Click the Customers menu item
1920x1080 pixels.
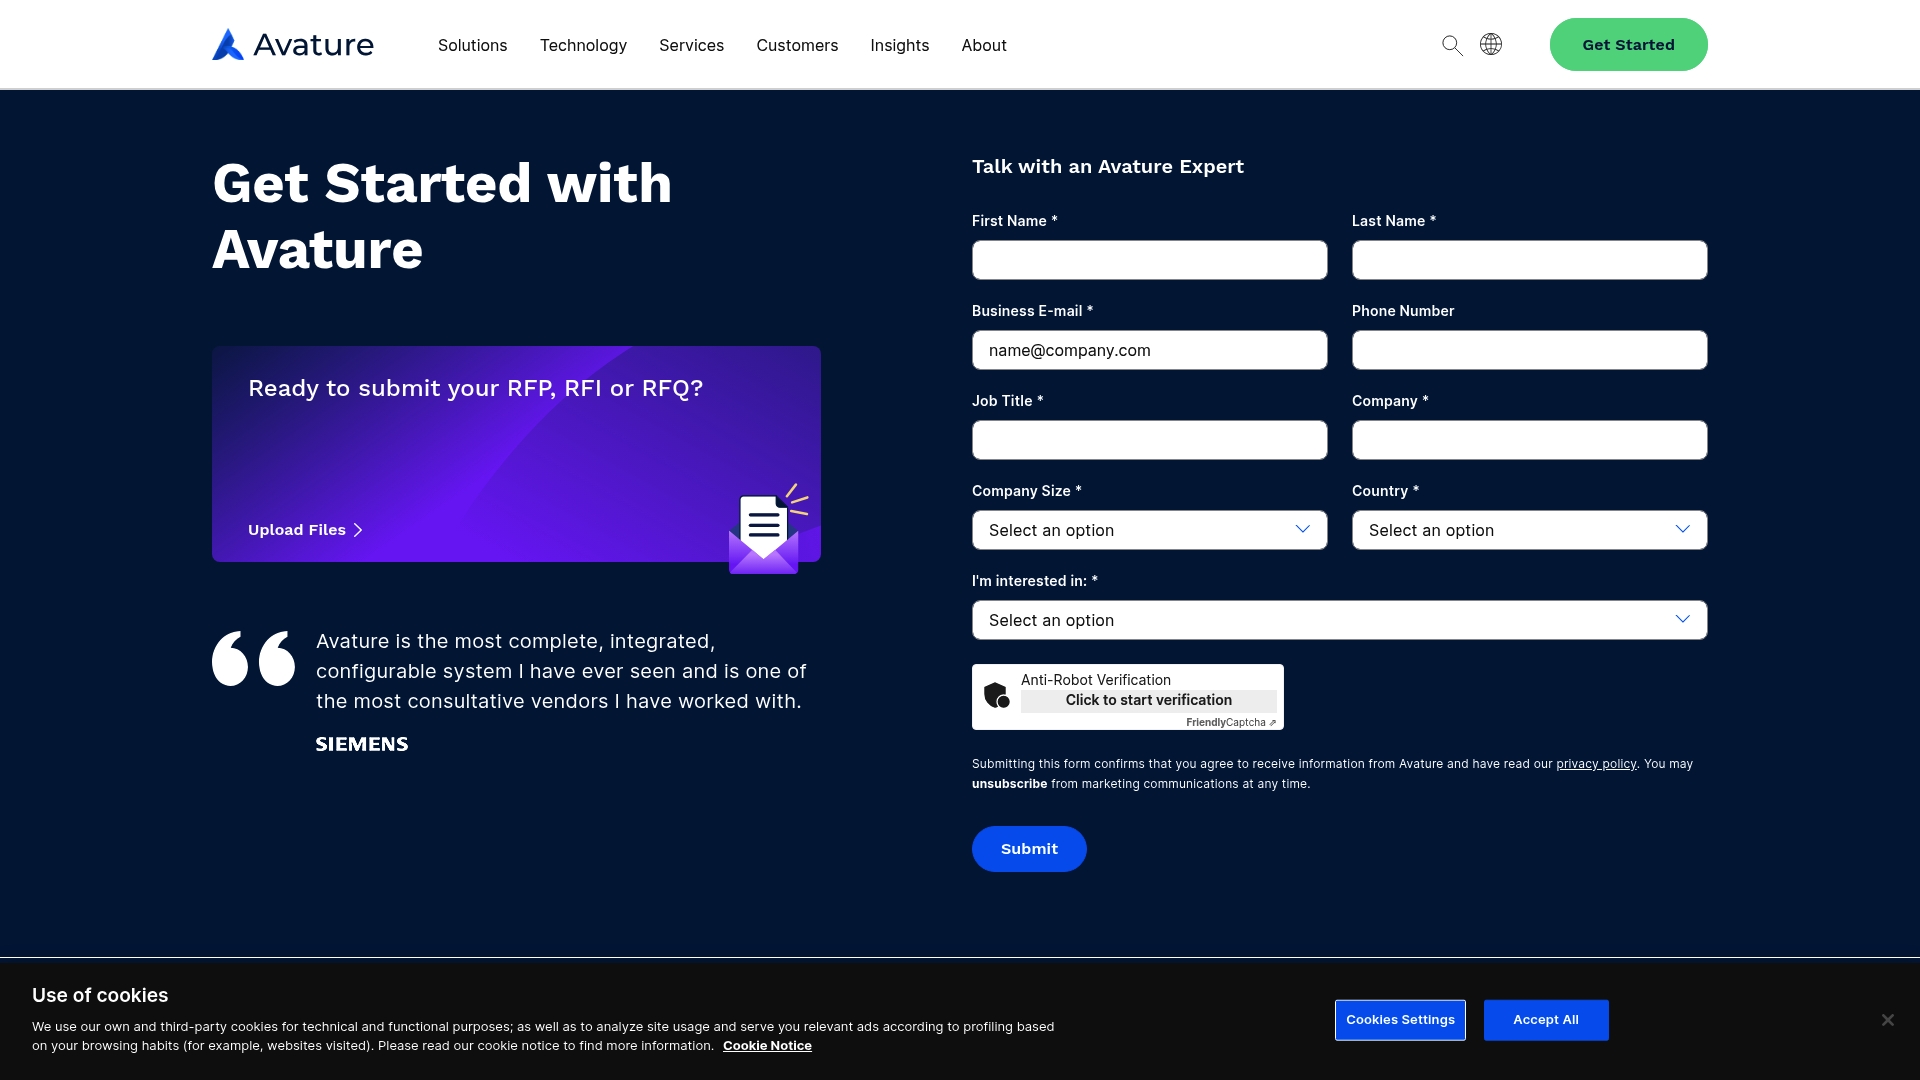(x=796, y=44)
